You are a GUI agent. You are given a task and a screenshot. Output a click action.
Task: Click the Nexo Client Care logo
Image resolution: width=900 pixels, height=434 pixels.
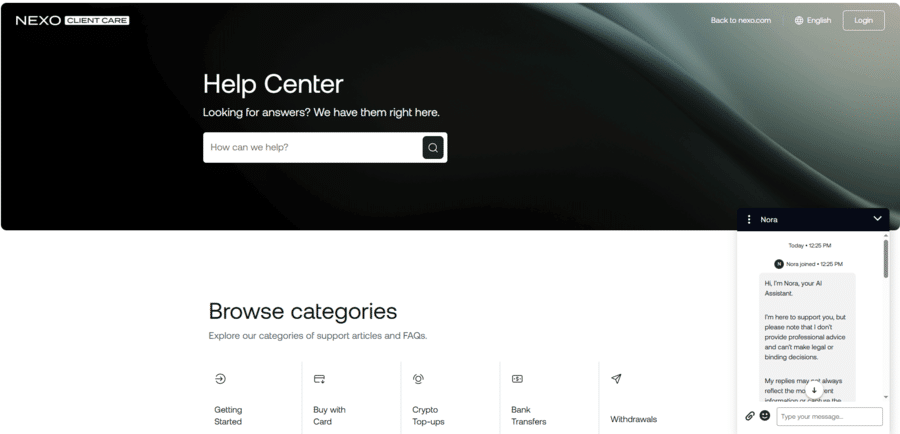pyautogui.click(x=72, y=20)
